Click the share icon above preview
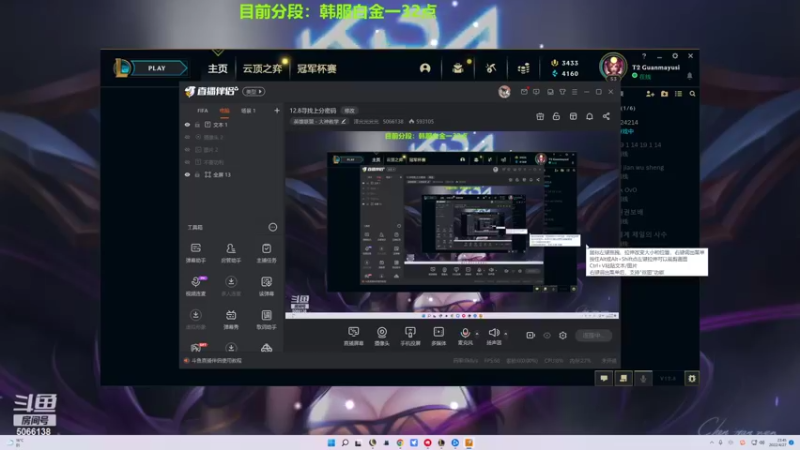Screen dimensions: 800x450 tap(606, 116)
